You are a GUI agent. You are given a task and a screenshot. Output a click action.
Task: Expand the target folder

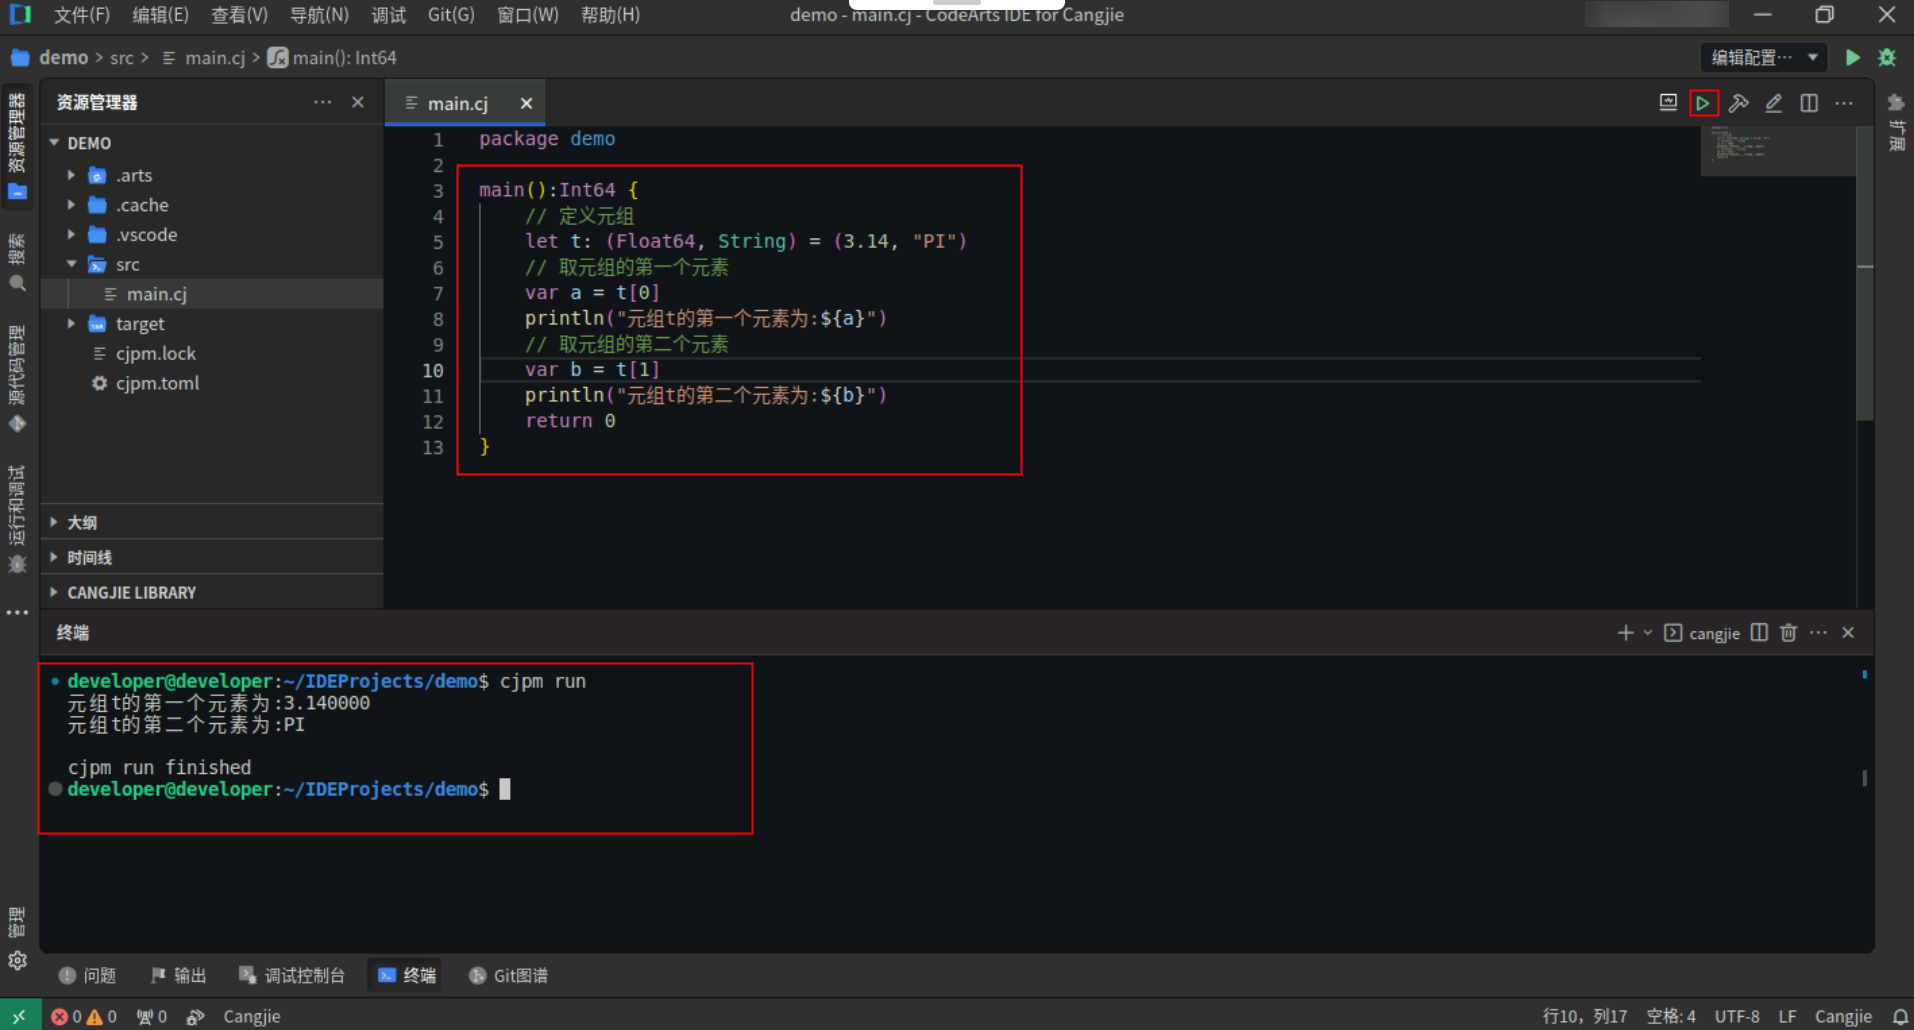(71, 324)
